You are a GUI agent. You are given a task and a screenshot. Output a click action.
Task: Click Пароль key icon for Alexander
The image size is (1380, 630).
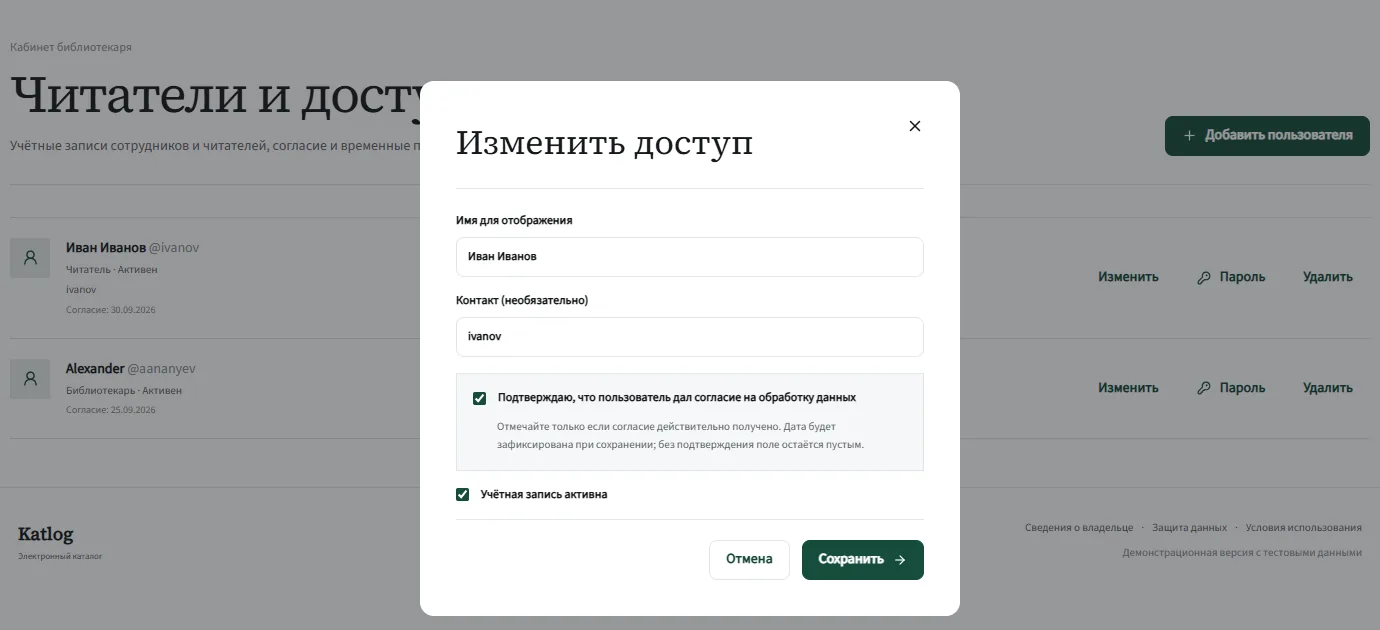pyautogui.click(x=1204, y=388)
